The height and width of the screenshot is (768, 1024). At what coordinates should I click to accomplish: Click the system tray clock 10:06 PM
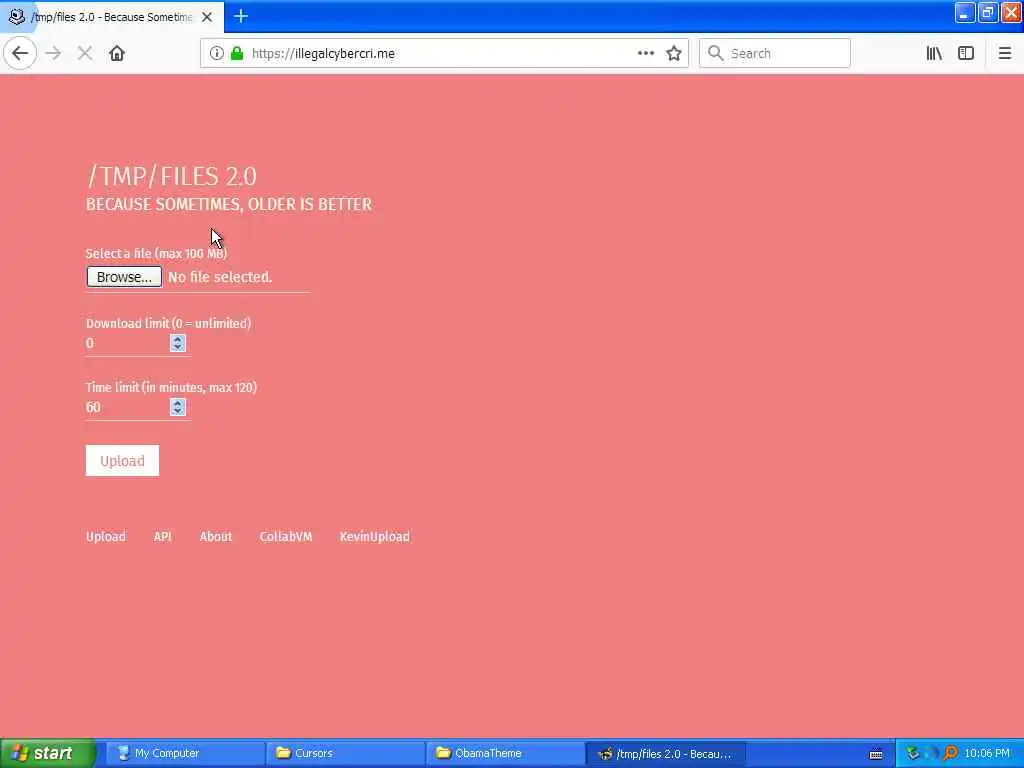pos(987,754)
